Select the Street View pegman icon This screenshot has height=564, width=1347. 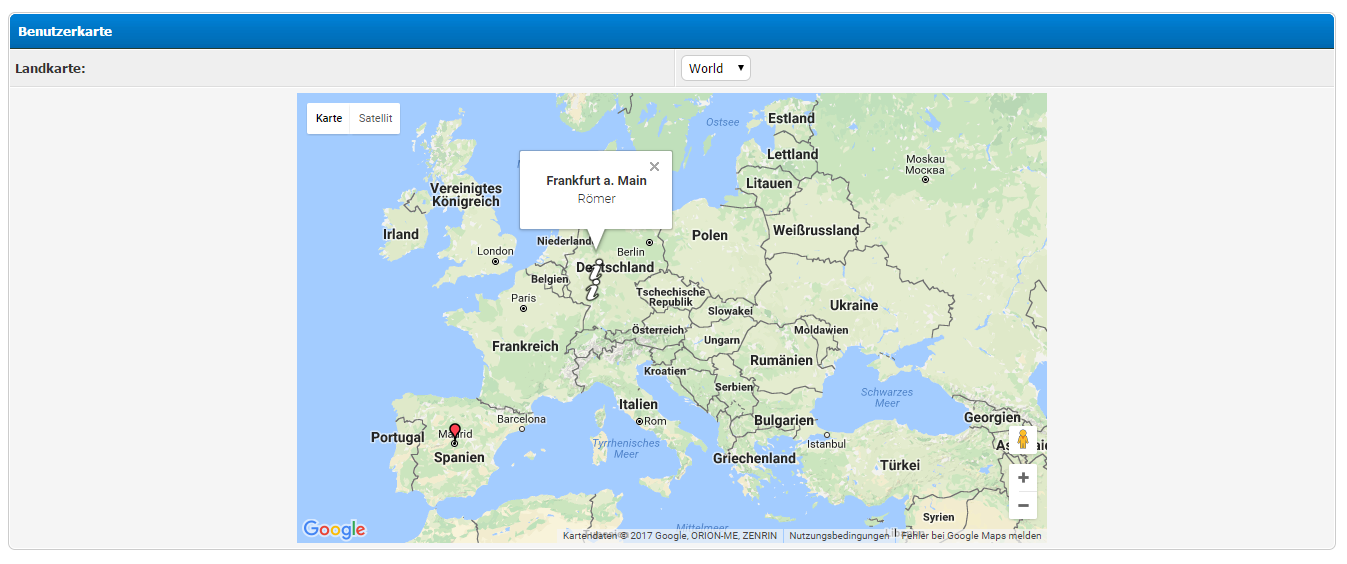[1023, 439]
